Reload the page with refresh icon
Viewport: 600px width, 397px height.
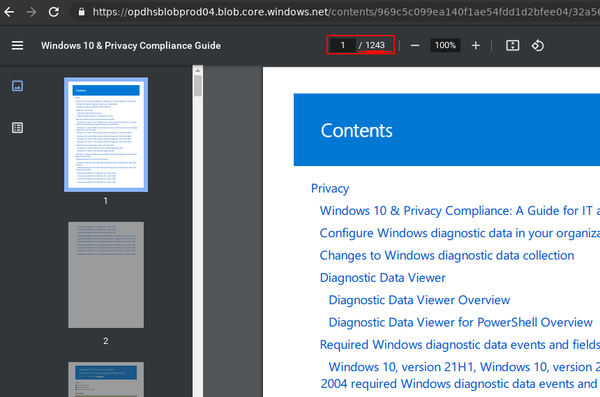[54, 12]
